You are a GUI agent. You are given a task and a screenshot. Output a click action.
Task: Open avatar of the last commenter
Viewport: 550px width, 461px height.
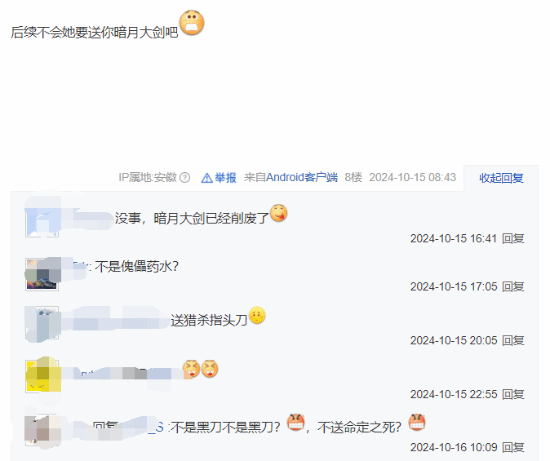click(41, 431)
